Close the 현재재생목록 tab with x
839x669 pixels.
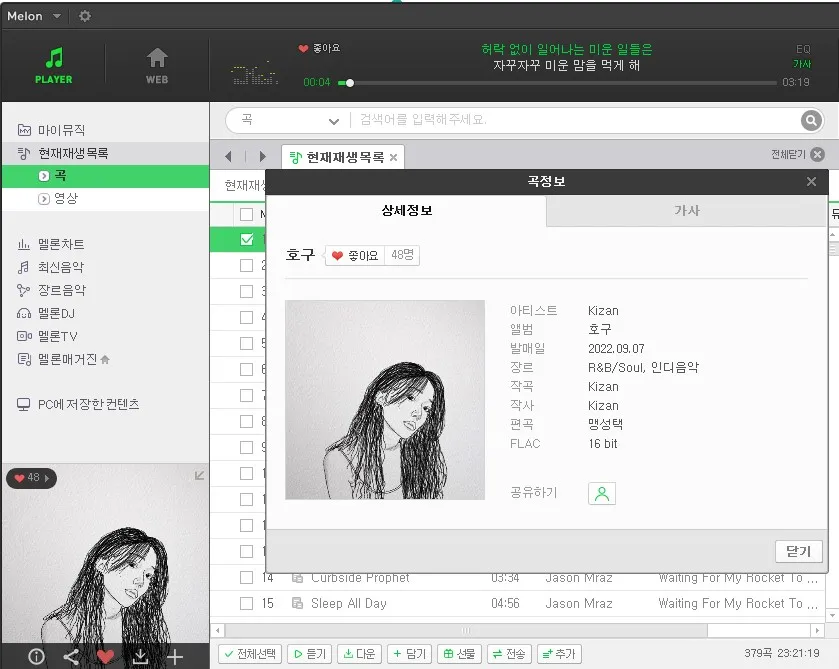tap(393, 157)
